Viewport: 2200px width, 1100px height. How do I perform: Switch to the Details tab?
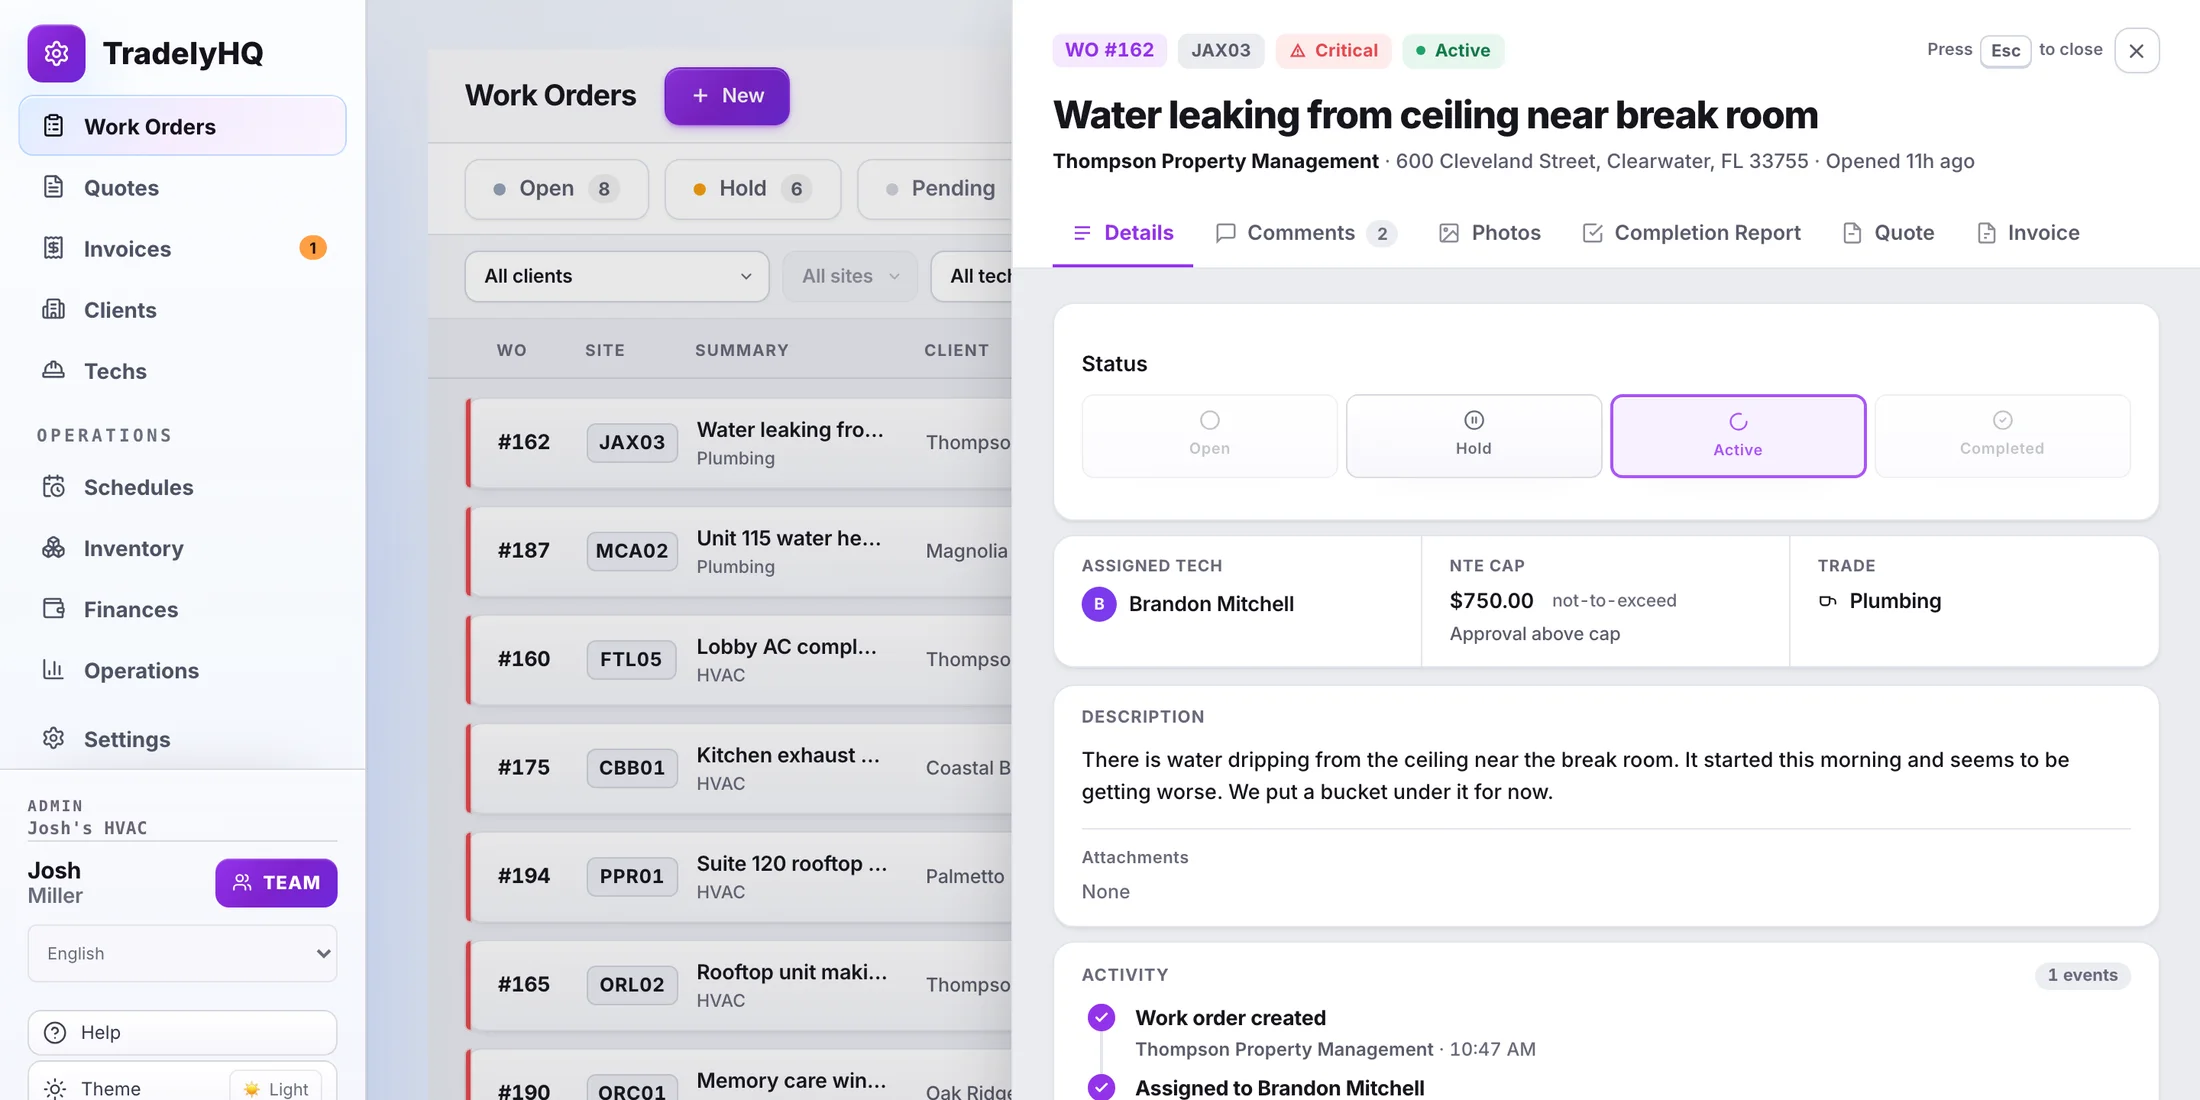coord(1122,233)
